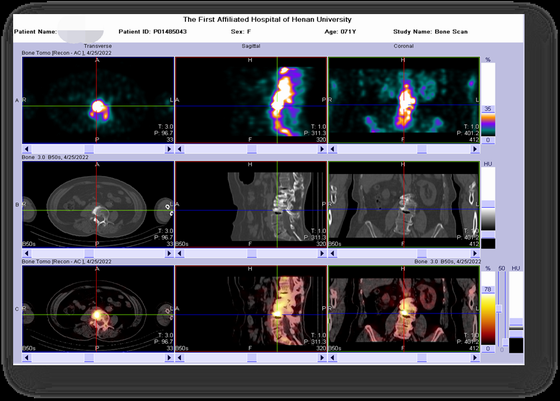This screenshot has height=401, width=560.
Task: Click right arrow under transverse SPECT view
Action: 169,149
